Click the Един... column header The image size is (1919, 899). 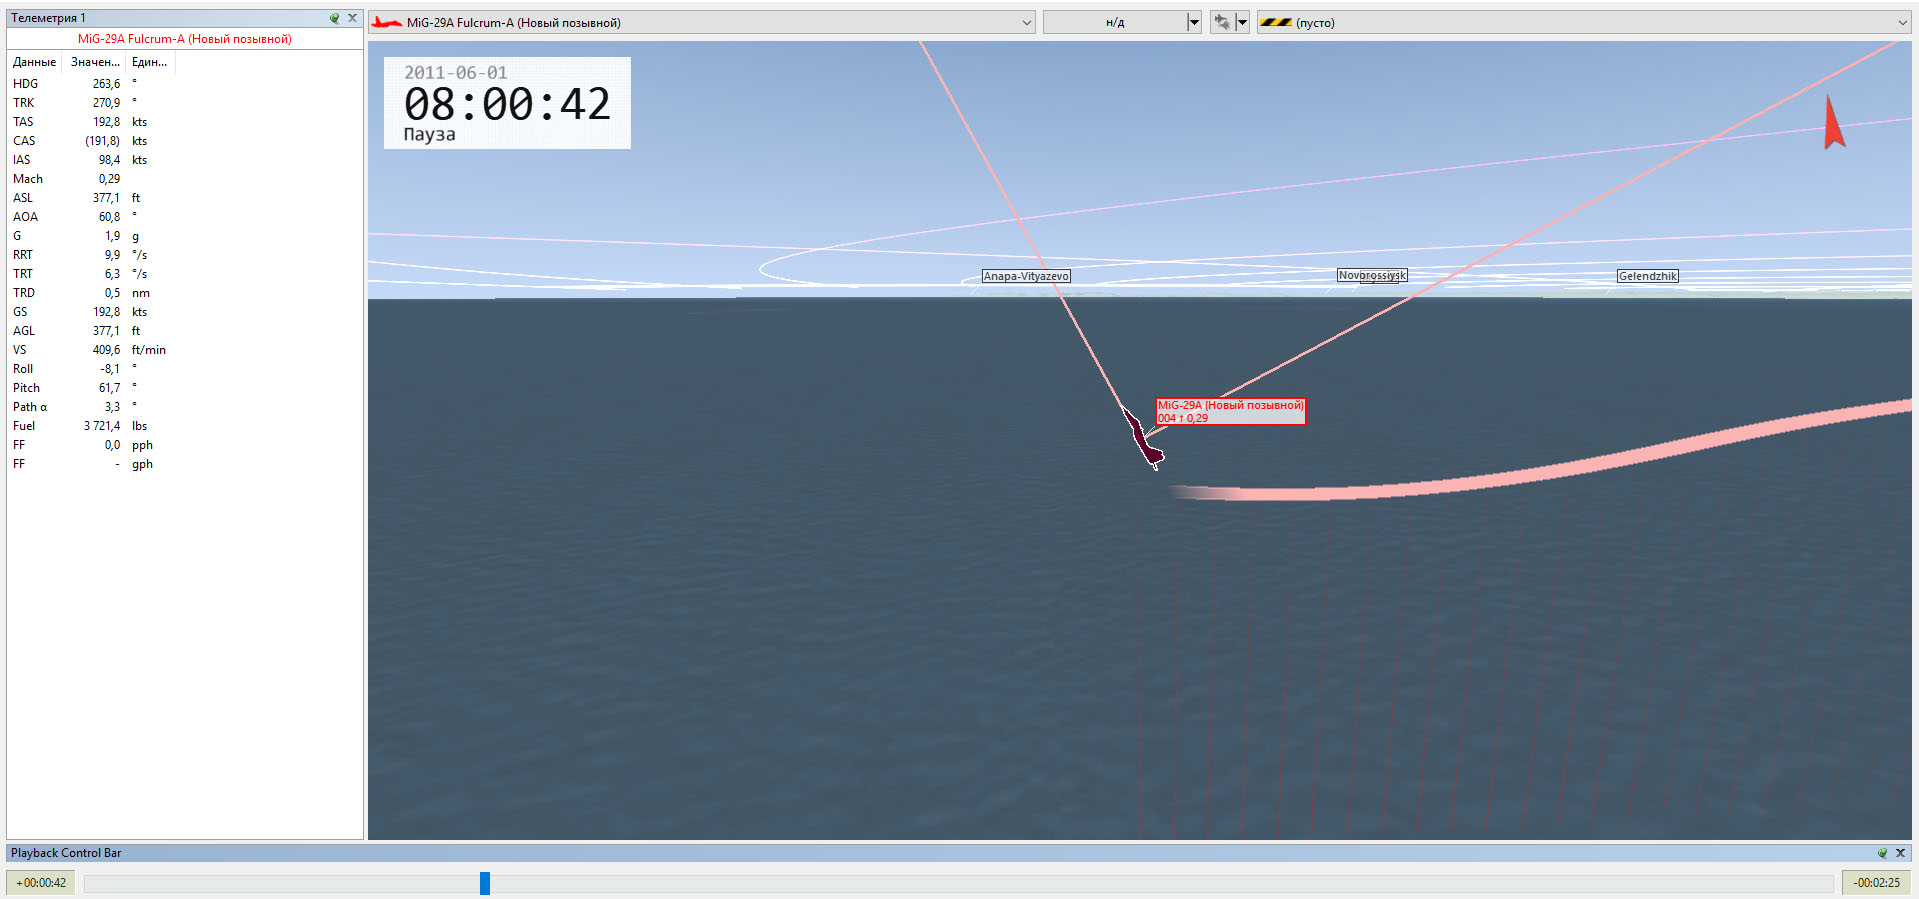tap(150, 62)
